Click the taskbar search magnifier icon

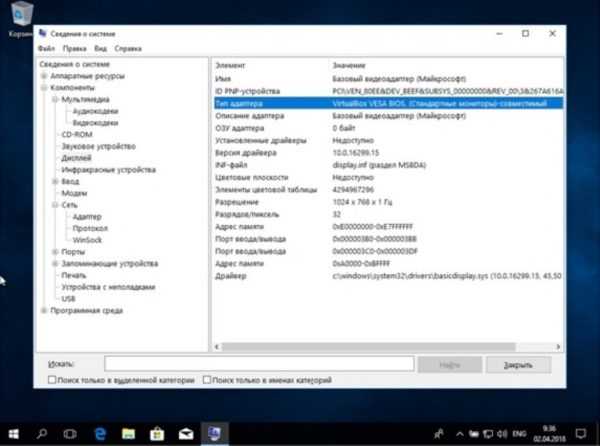click(42, 434)
